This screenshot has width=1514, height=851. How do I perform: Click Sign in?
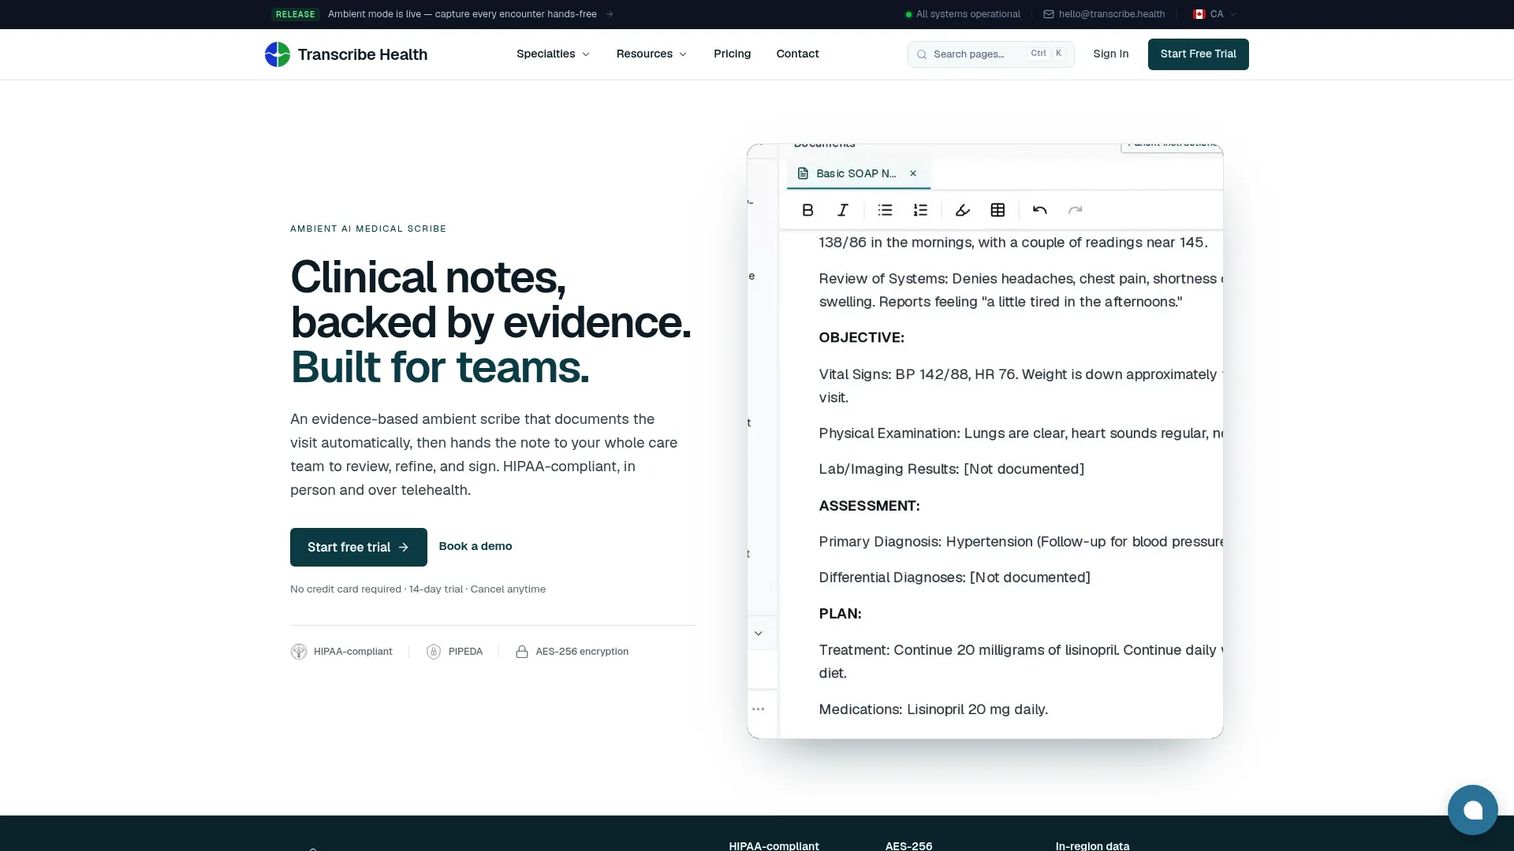(1111, 54)
